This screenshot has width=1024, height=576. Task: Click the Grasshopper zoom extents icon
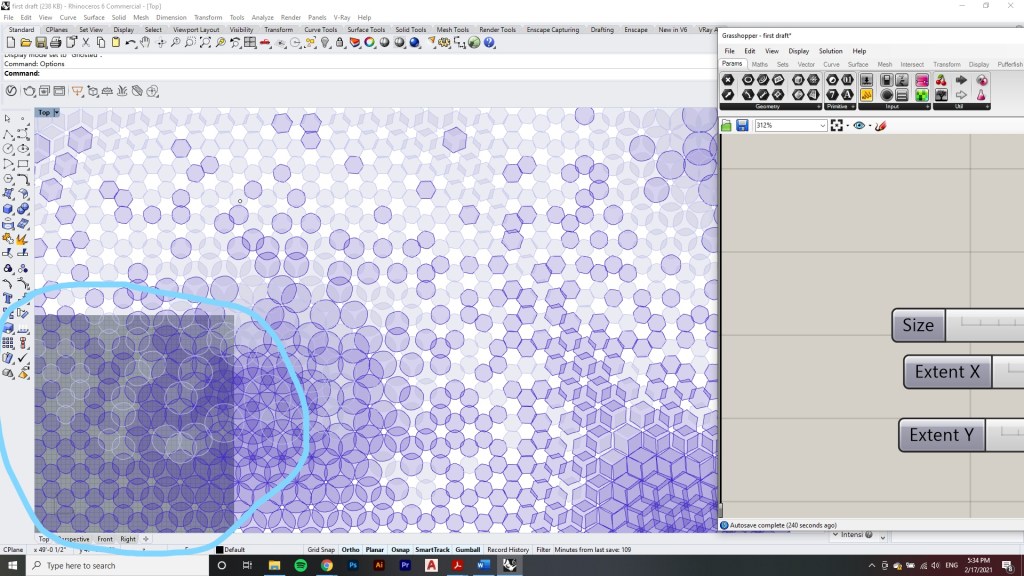tap(837, 125)
